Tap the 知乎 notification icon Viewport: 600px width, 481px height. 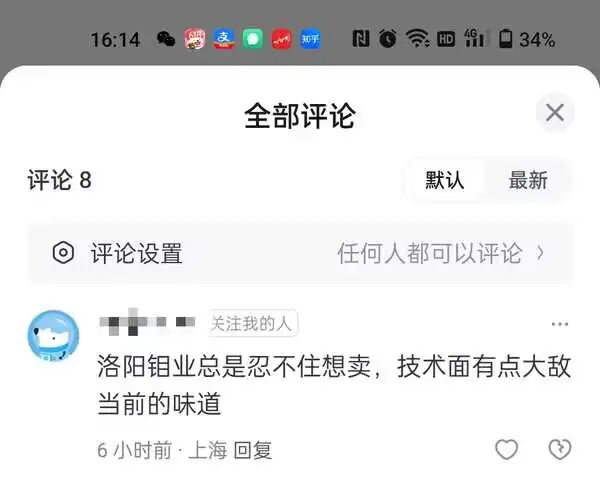pyautogui.click(x=310, y=39)
